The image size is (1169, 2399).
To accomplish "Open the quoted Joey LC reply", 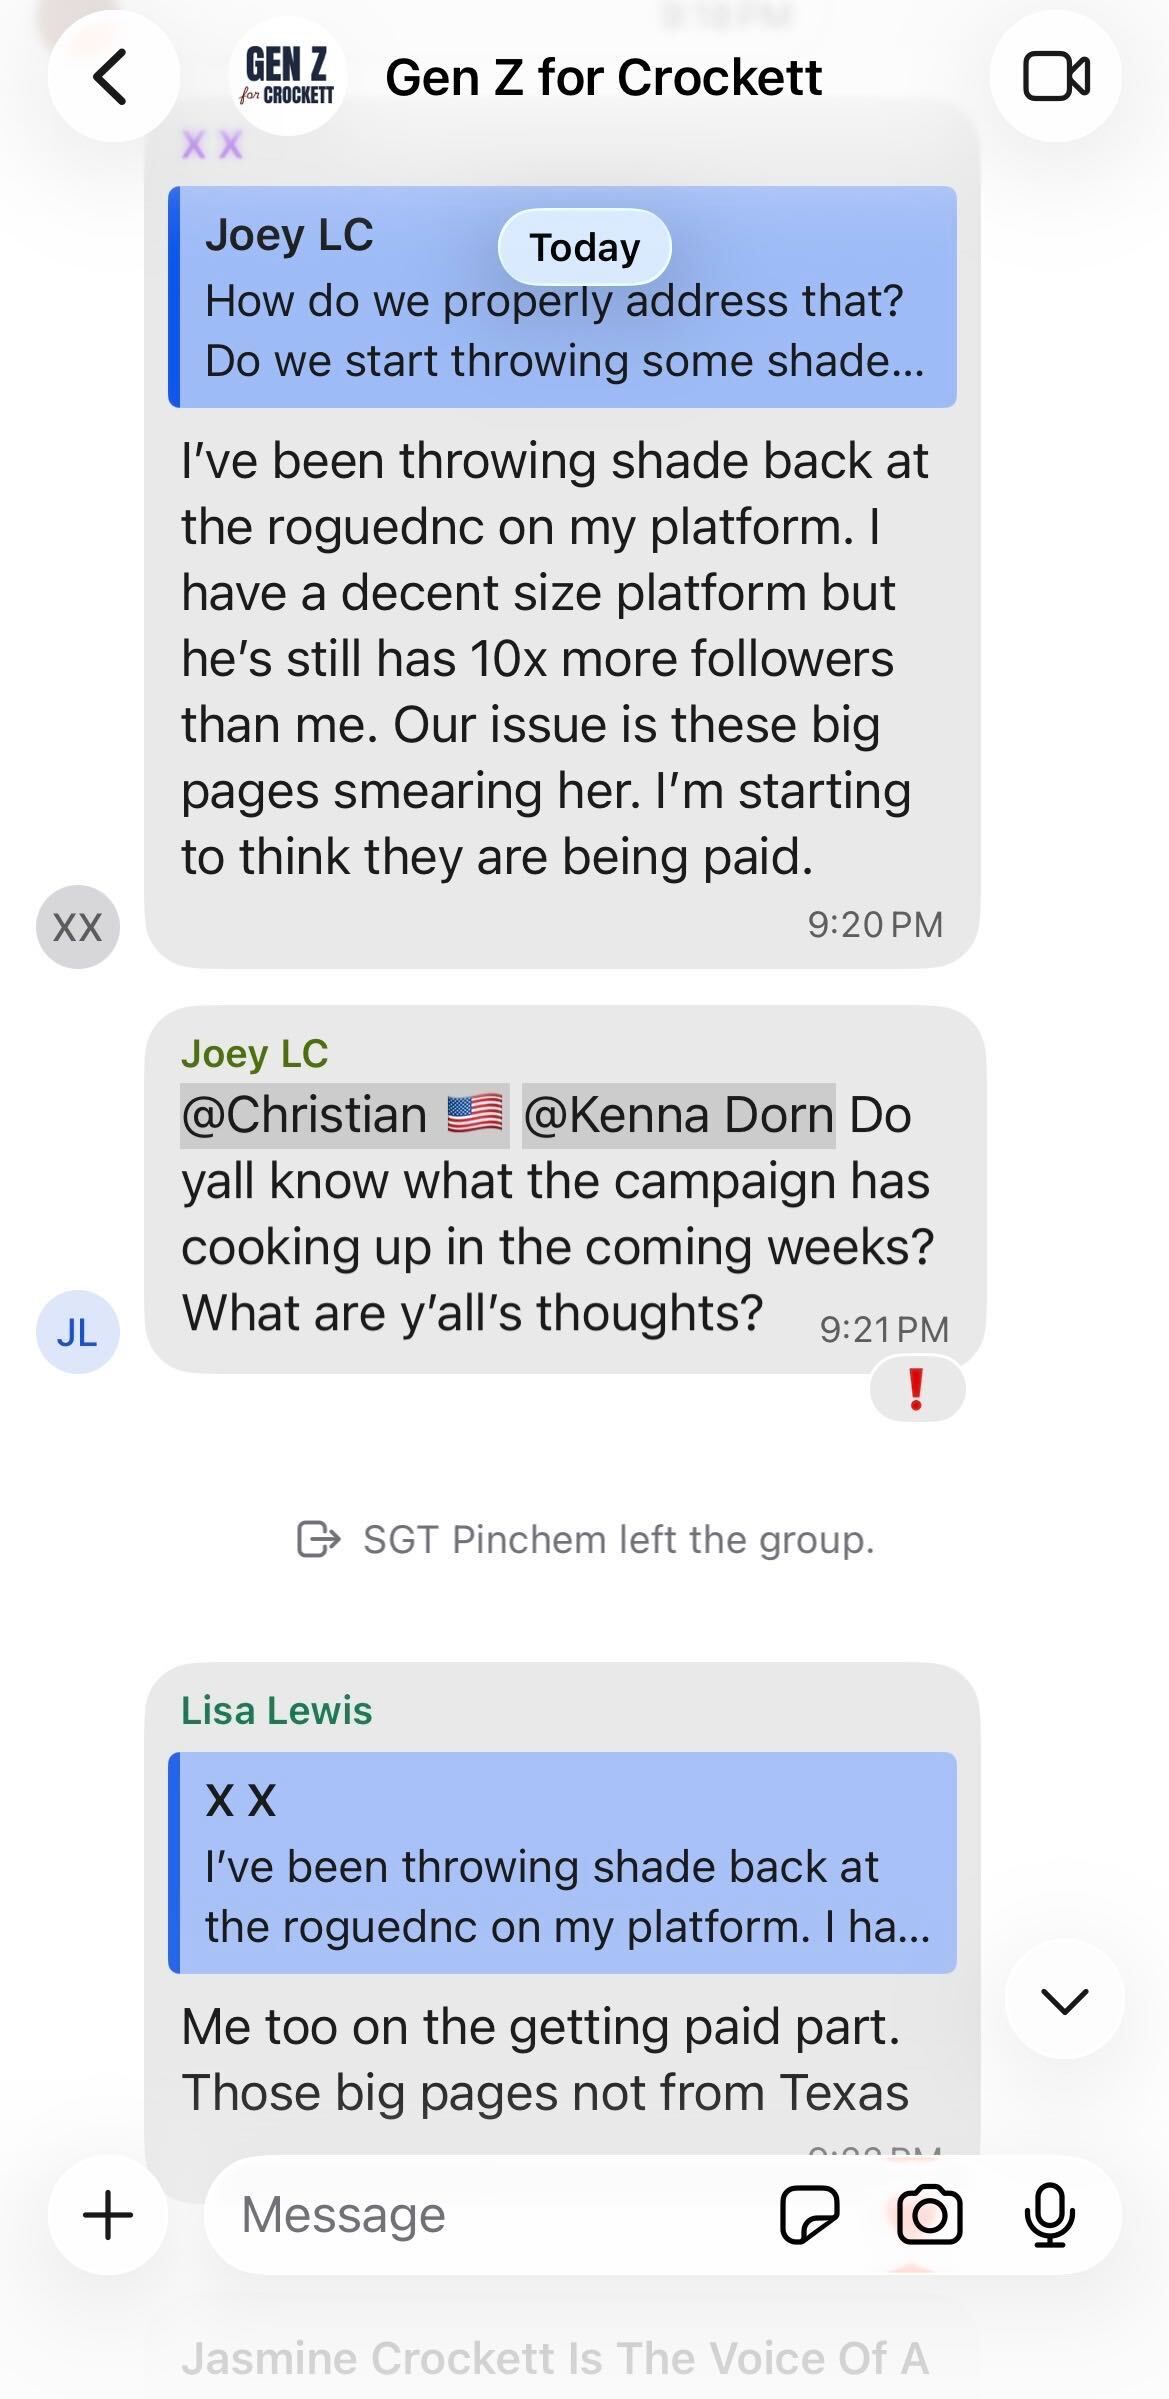I will tap(562, 297).
